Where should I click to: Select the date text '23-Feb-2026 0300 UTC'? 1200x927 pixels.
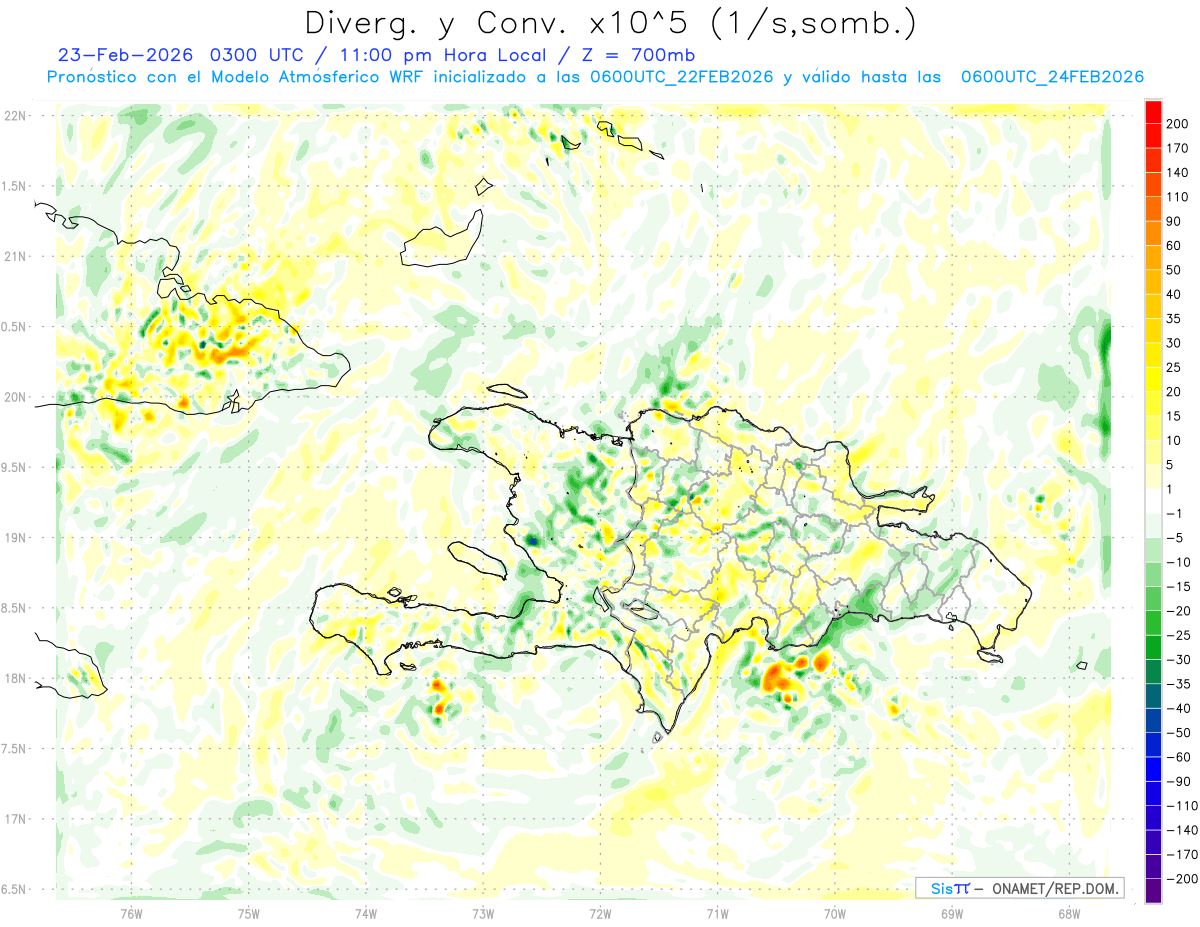pyautogui.click(x=183, y=55)
